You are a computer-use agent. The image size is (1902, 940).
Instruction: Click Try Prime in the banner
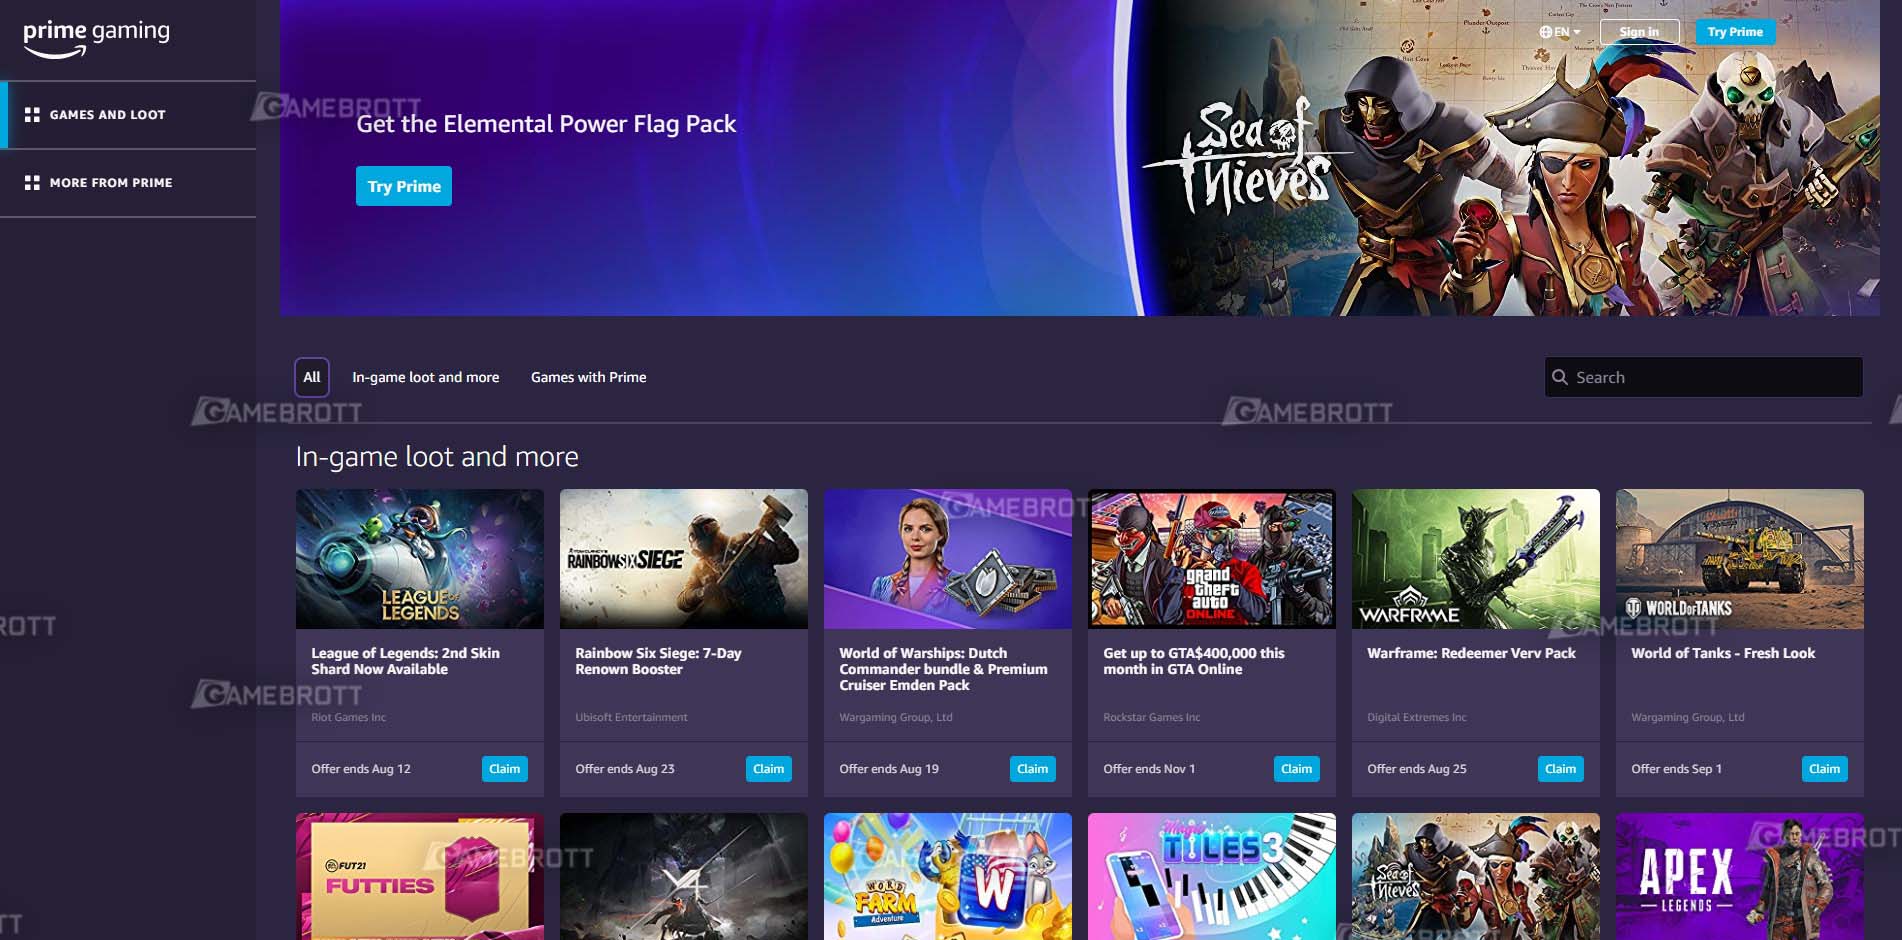pos(404,186)
